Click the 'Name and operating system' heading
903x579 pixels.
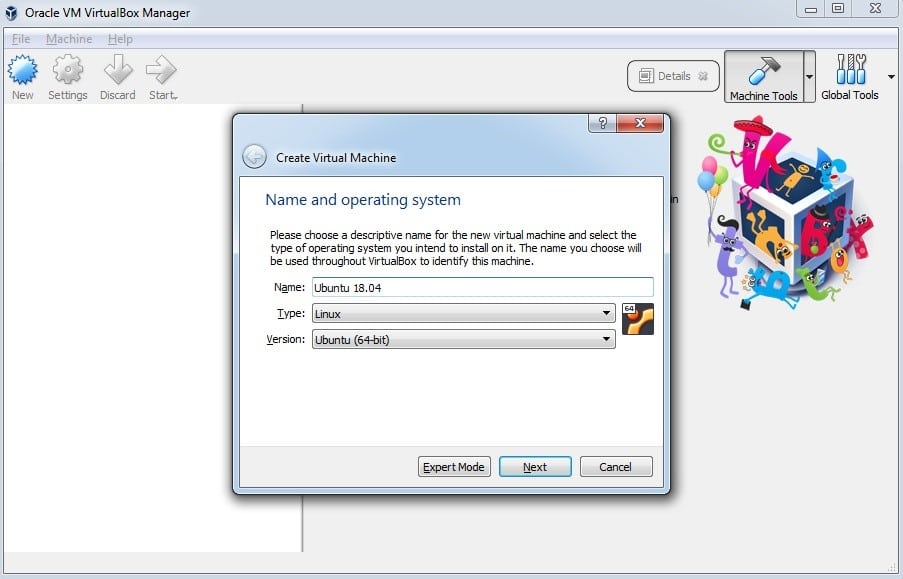pyautogui.click(x=363, y=200)
